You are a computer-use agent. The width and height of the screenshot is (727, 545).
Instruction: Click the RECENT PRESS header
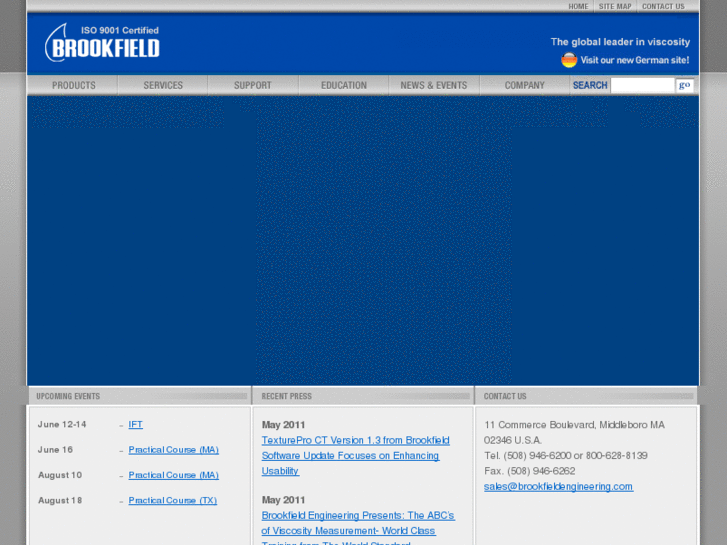point(287,396)
